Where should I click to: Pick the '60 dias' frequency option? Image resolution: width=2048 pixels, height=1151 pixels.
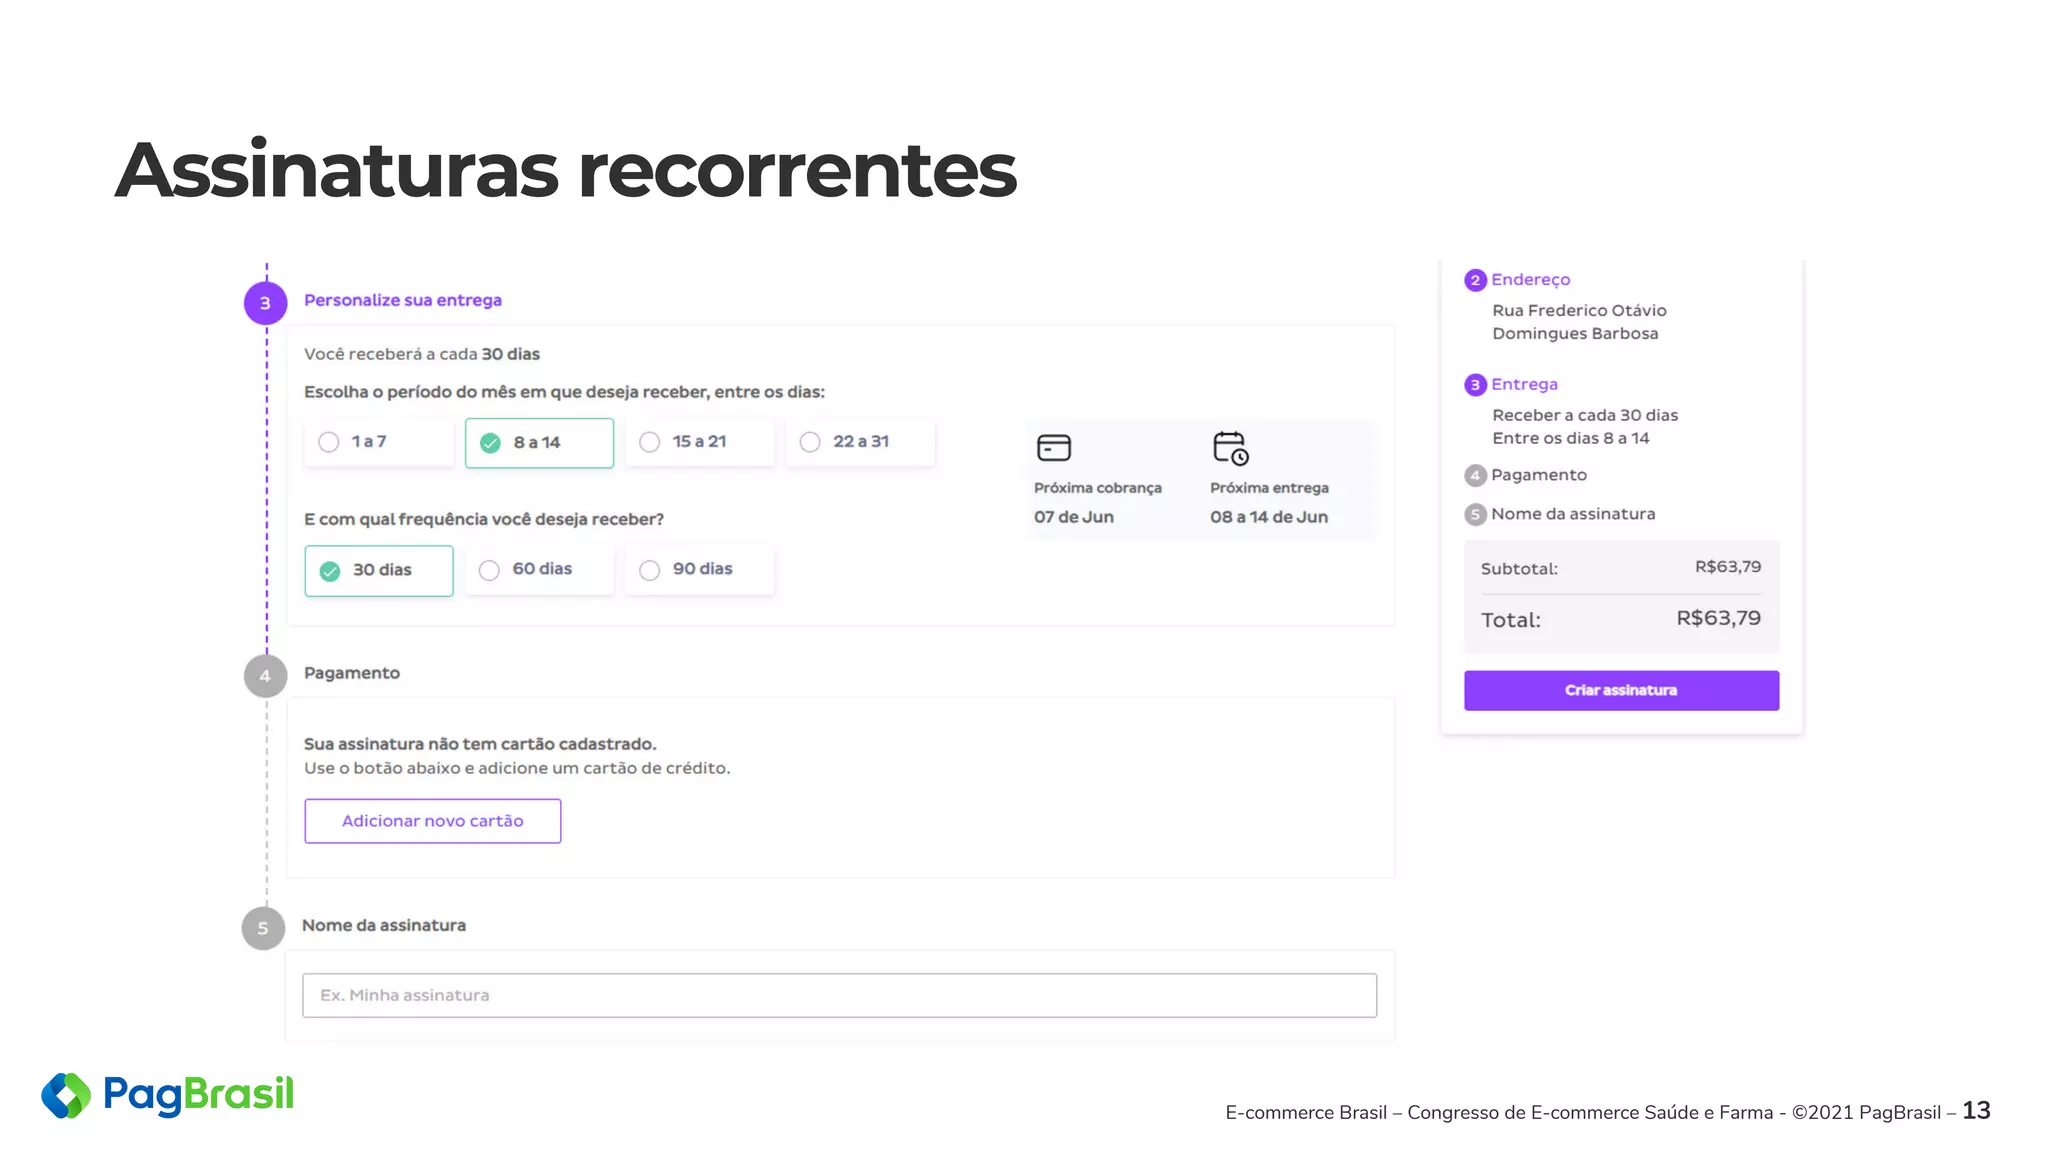click(x=539, y=569)
